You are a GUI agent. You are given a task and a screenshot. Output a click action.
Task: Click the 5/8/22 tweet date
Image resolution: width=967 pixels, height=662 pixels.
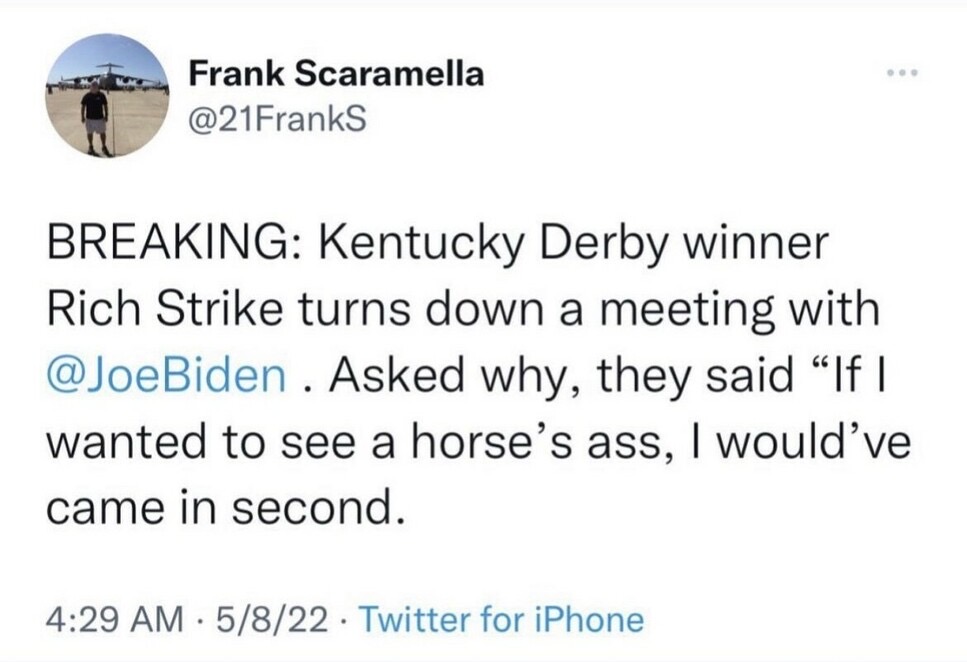click(269, 619)
